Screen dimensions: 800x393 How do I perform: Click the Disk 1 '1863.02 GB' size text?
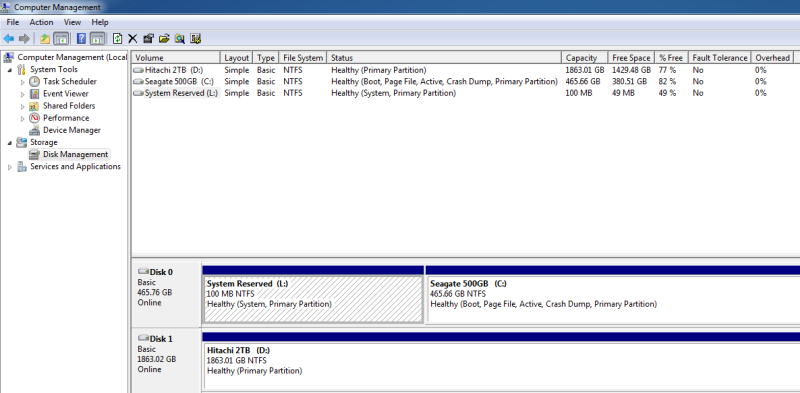(157, 359)
